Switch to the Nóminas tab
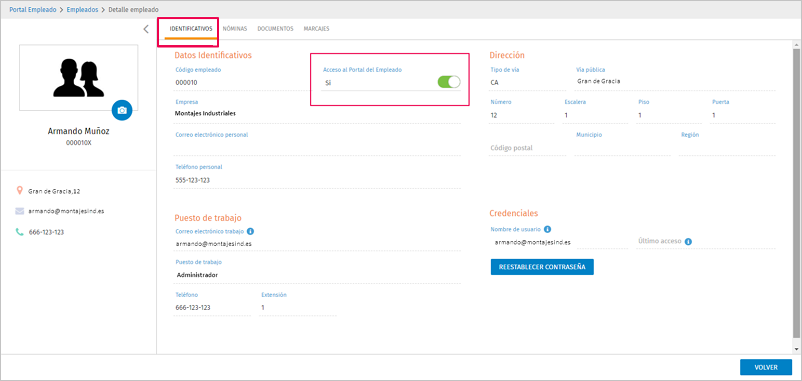Viewport: 802px width, 381px height. [x=235, y=29]
